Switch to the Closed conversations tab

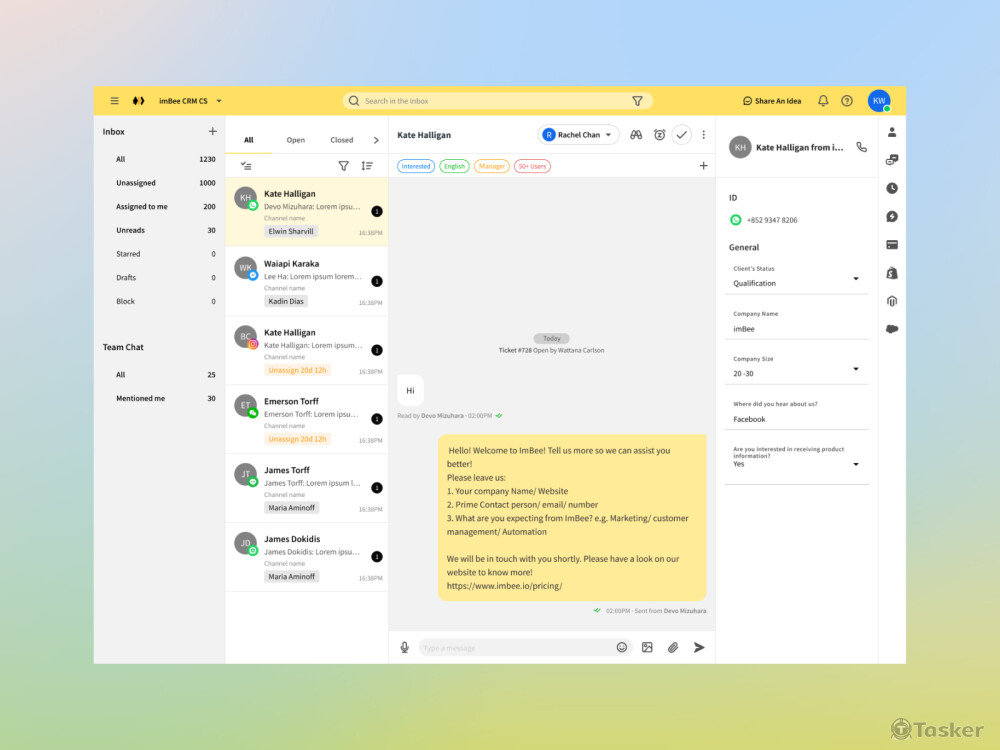coord(341,140)
